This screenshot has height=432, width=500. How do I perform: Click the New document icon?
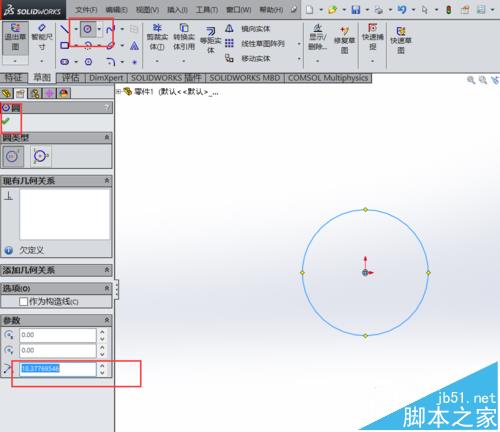click(x=310, y=10)
